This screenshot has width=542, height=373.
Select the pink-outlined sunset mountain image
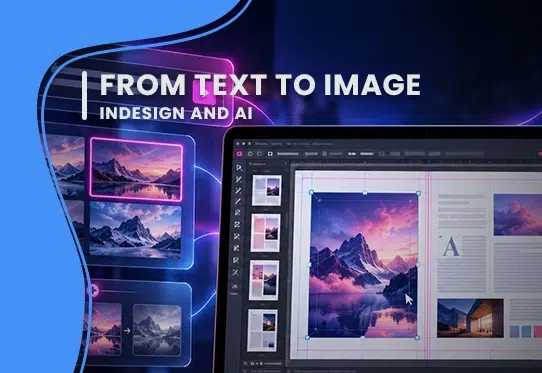[x=136, y=169]
